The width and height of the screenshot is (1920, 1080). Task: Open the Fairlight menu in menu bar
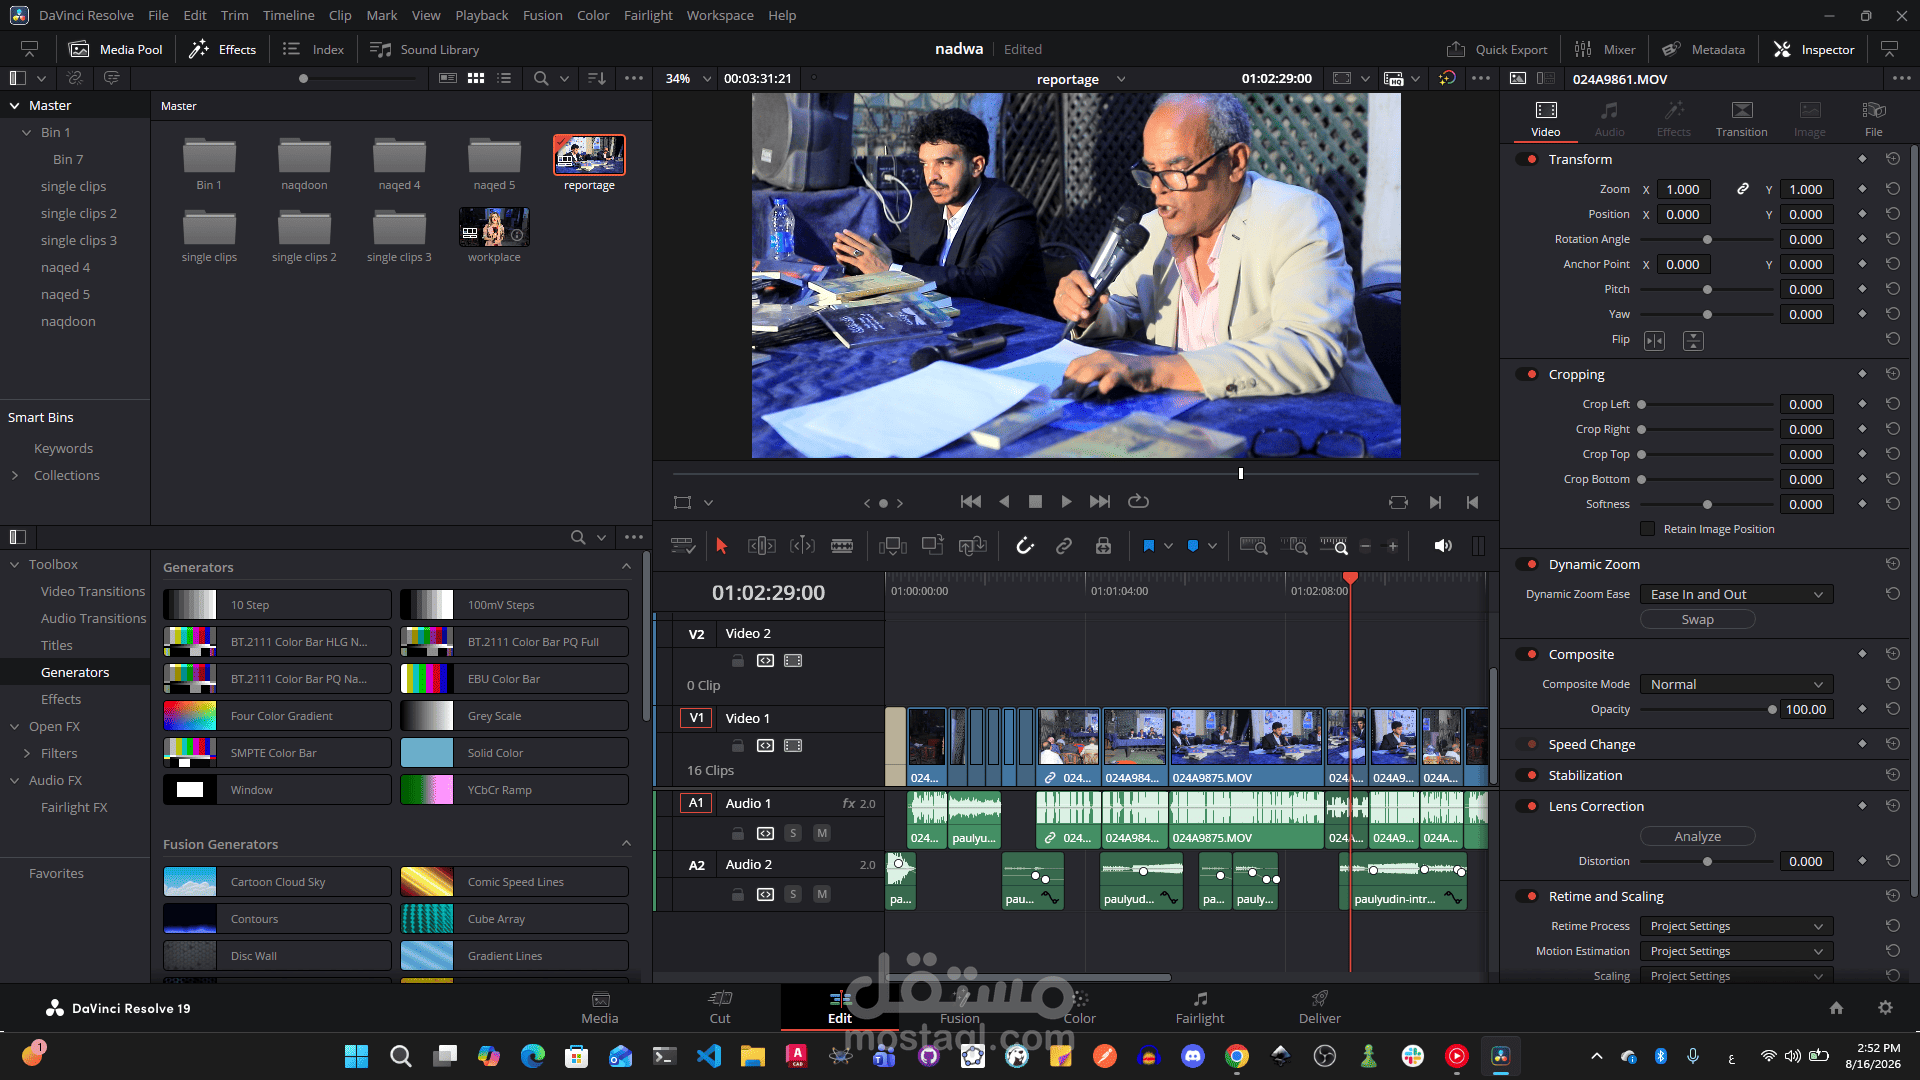point(648,15)
